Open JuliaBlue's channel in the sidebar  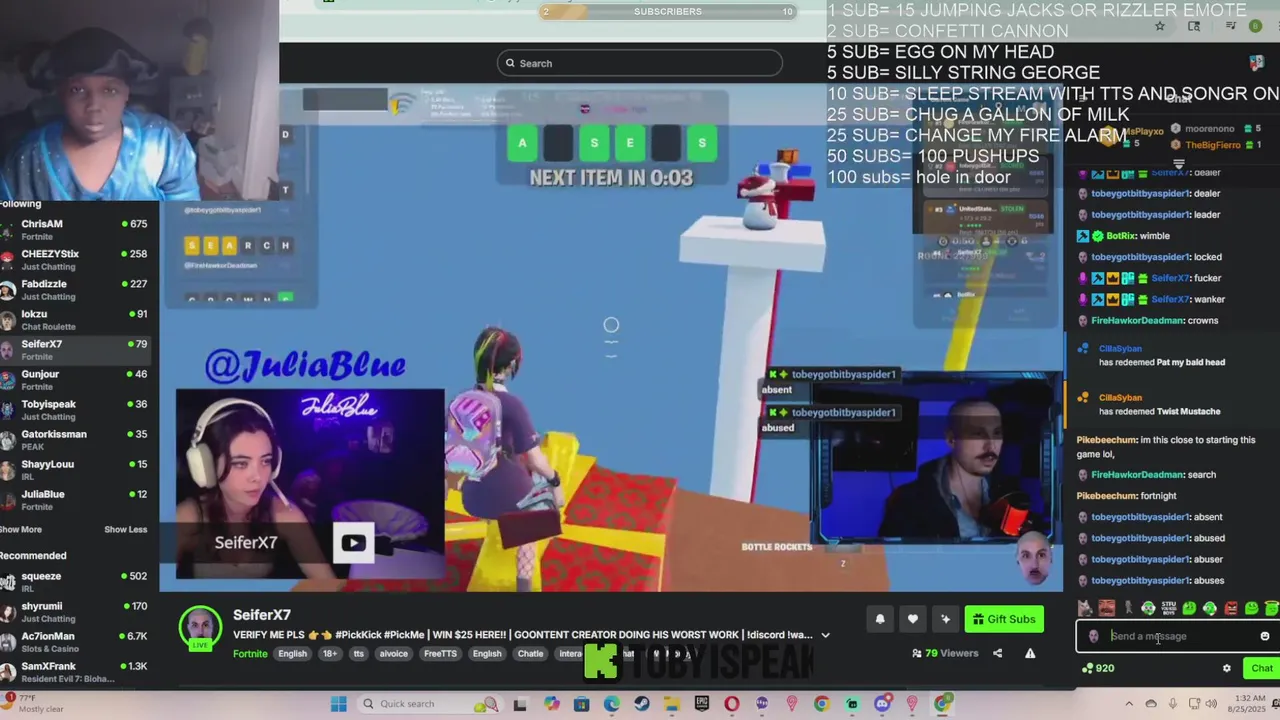pos(75,500)
